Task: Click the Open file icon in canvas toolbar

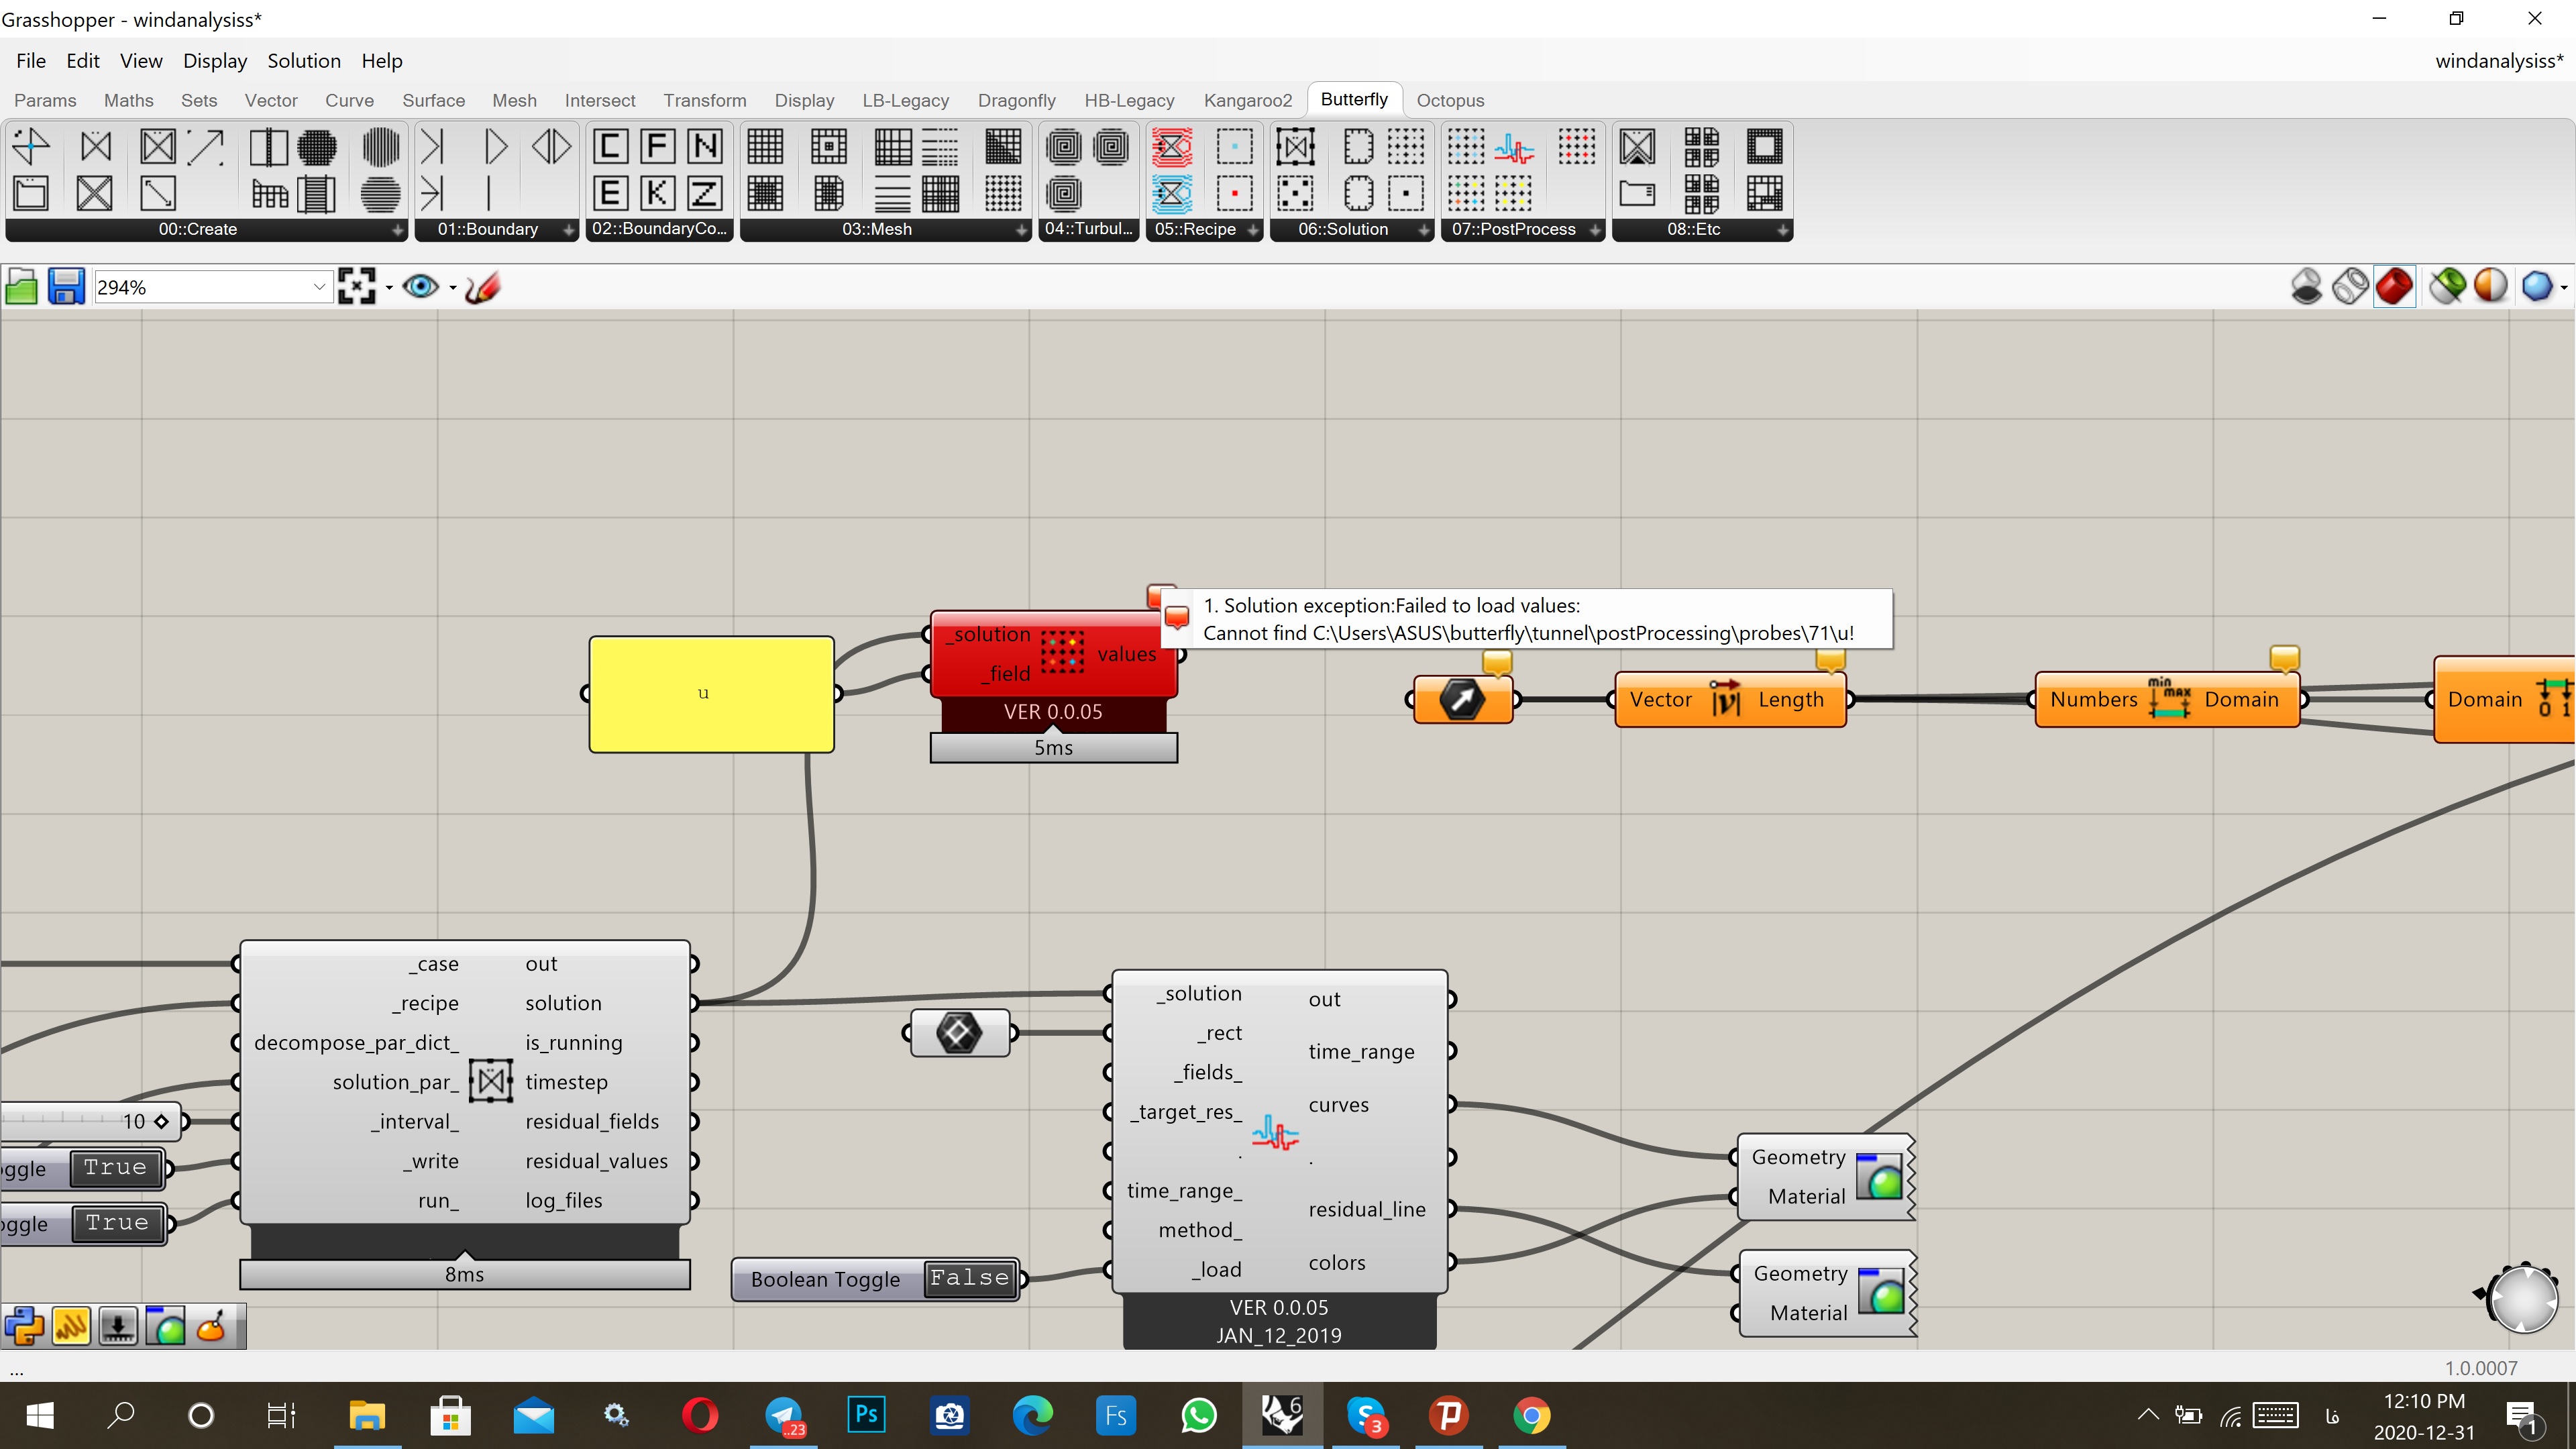Action: (x=21, y=288)
